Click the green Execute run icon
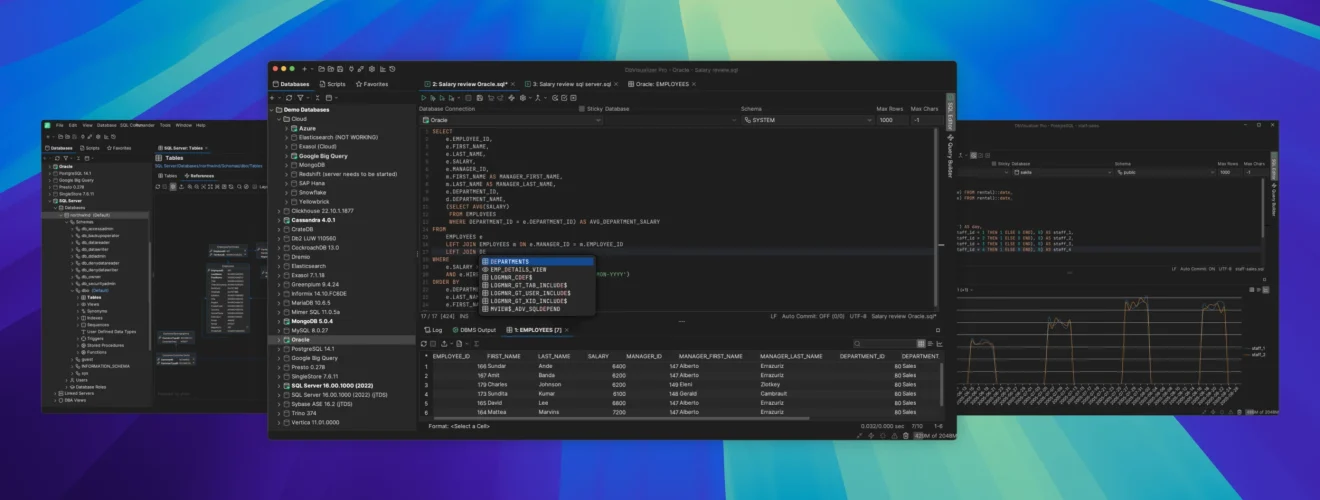Viewport: 1320px width, 500px height. point(424,98)
